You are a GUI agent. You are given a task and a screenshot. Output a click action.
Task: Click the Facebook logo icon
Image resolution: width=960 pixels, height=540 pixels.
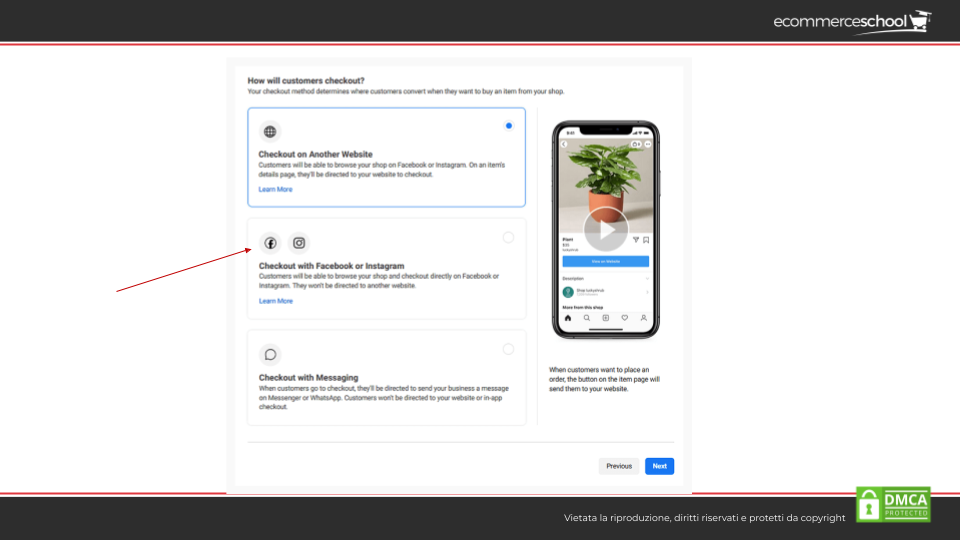[x=270, y=243]
